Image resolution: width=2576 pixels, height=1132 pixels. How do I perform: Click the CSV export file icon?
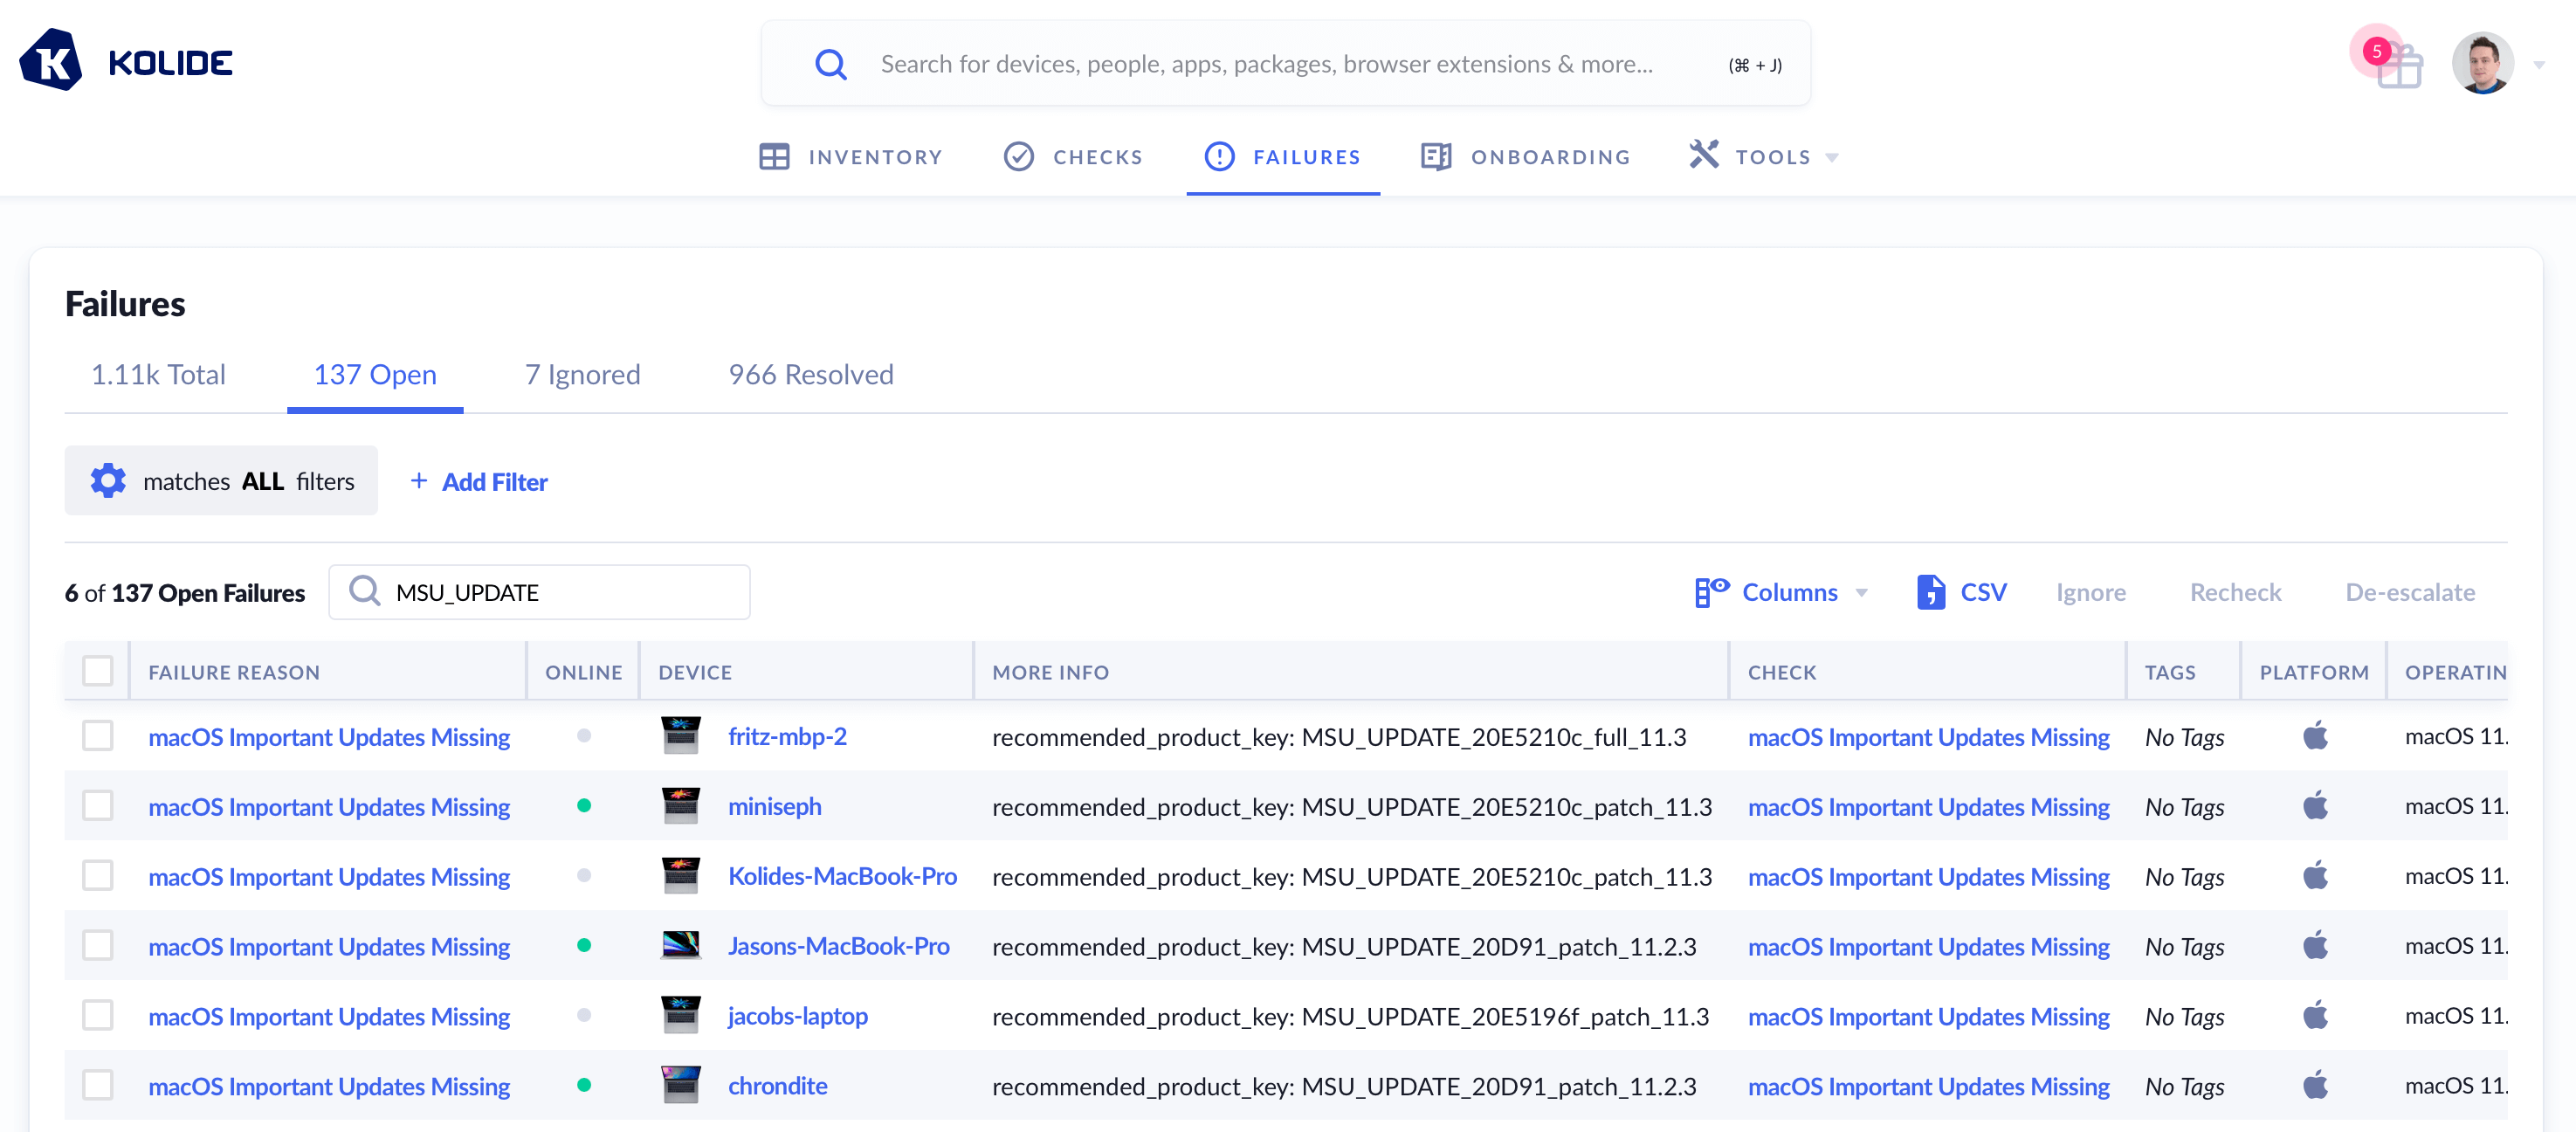[1930, 592]
